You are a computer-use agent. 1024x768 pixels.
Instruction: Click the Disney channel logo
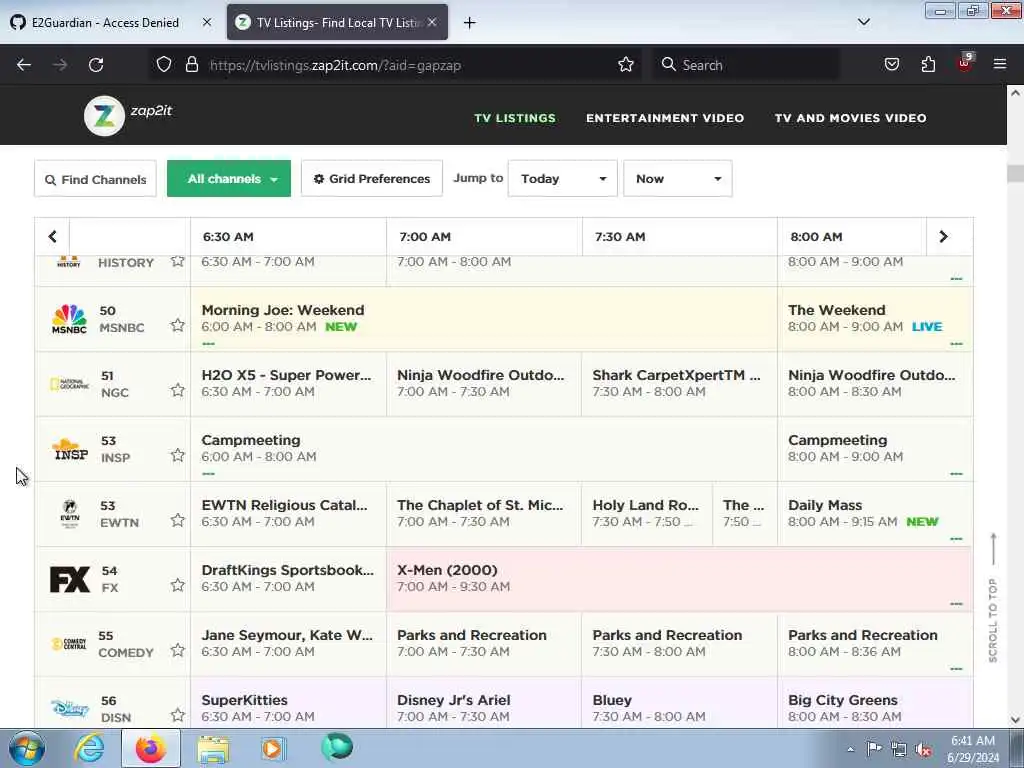coord(69,709)
